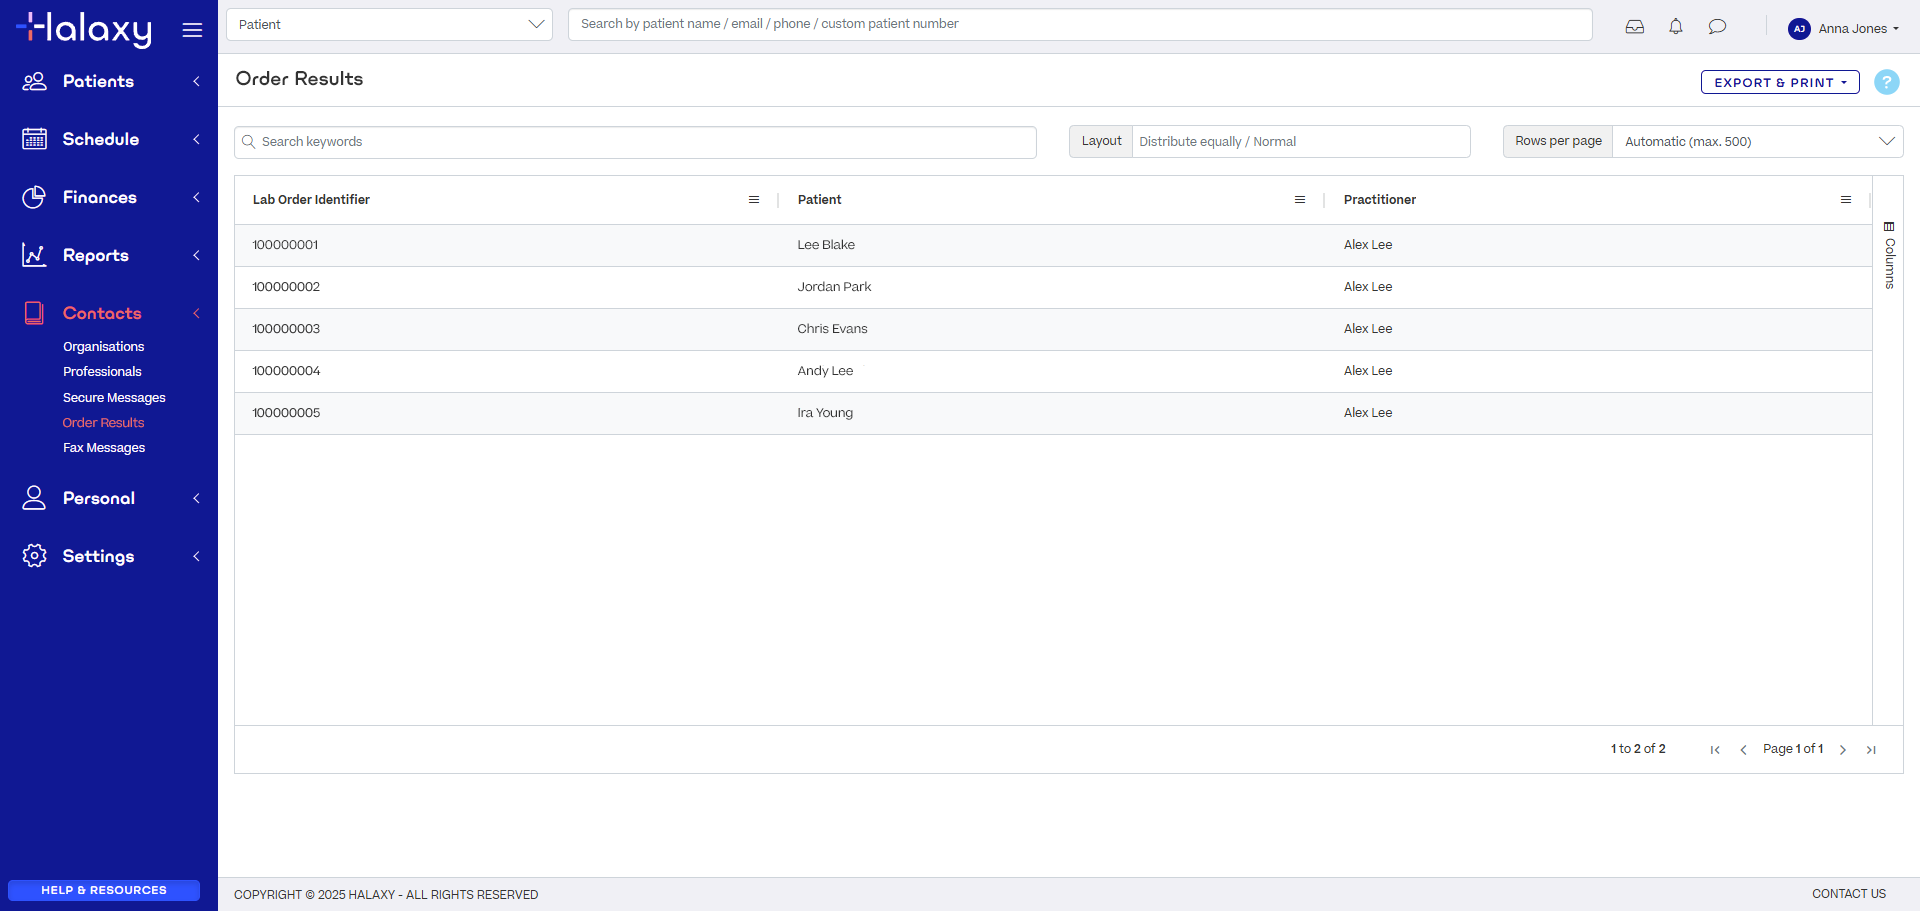Screen dimensions: 1920x911
Task: Click patient Chris Evans cell
Action: tap(832, 329)
